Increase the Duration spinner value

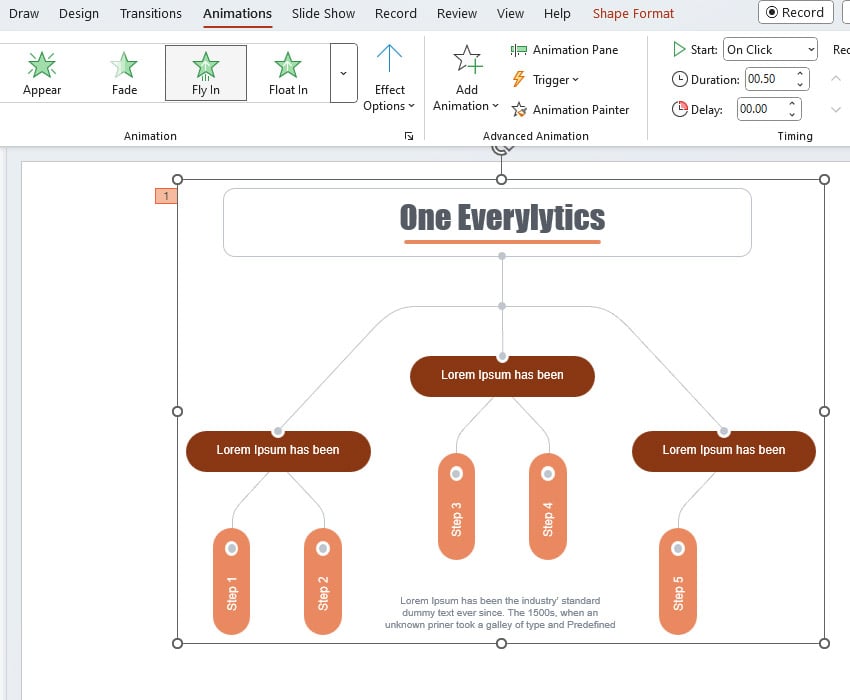pyautogui.click(x=800, y=74)
